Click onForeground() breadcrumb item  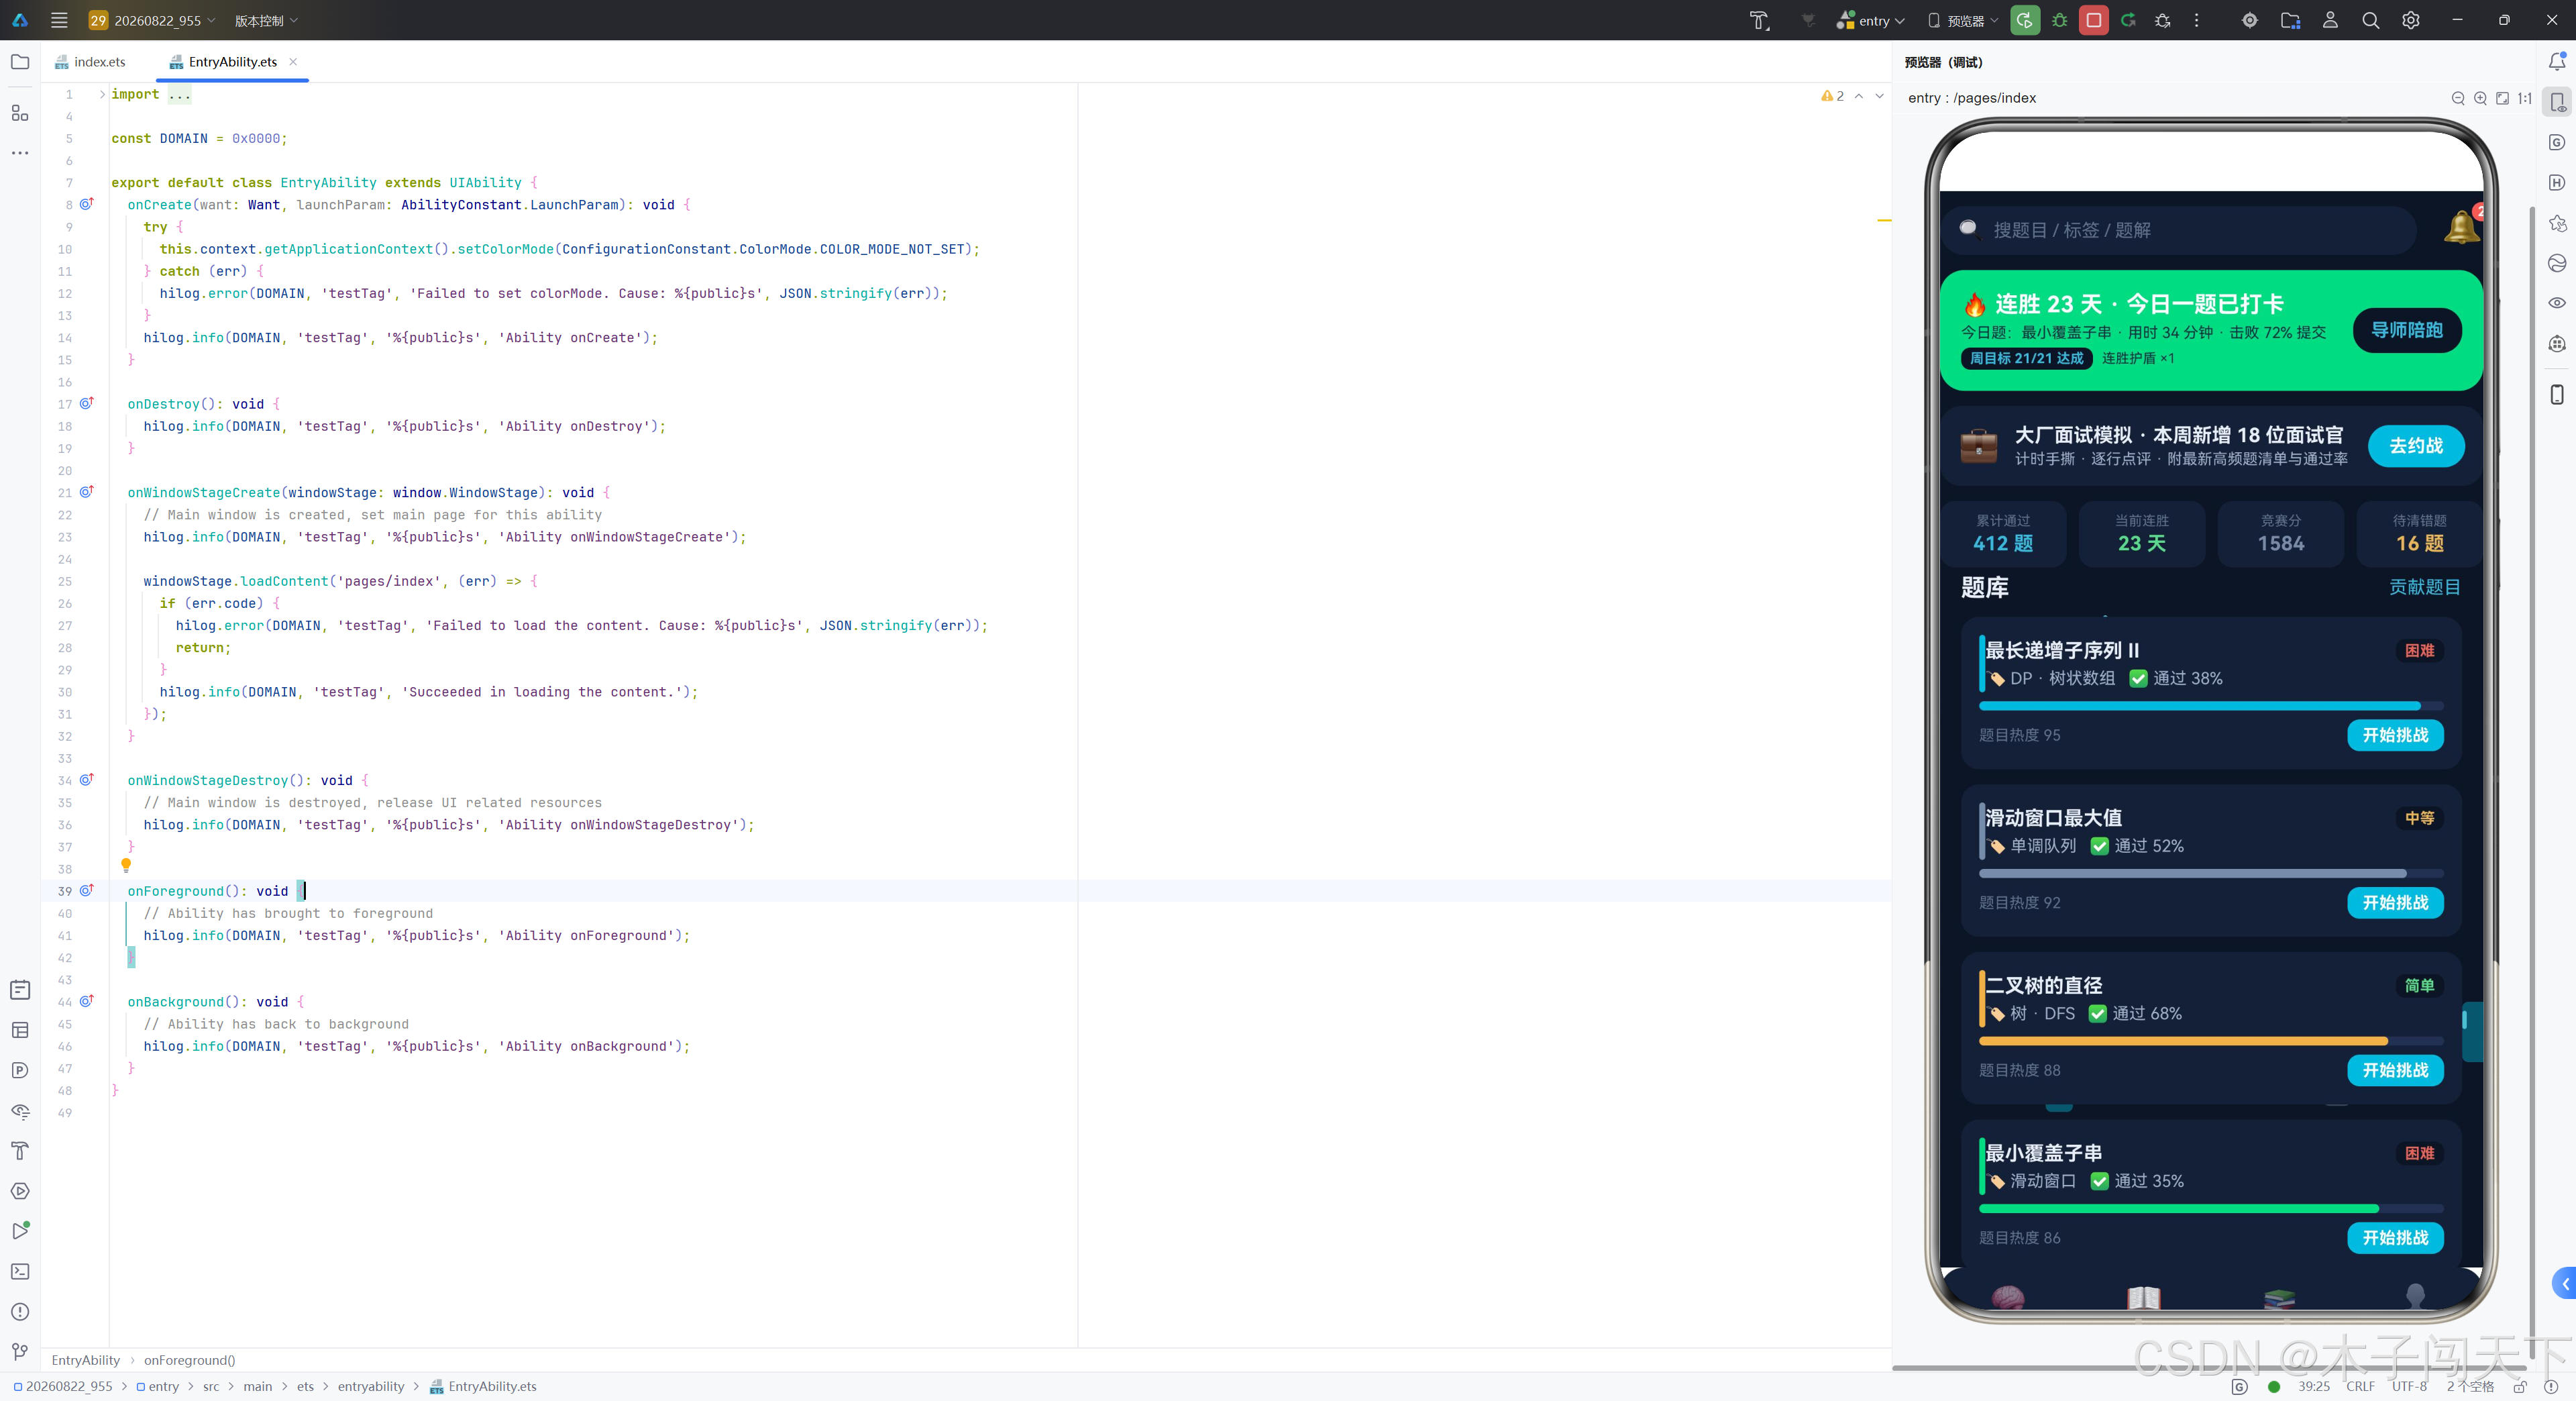(190, 1360)
